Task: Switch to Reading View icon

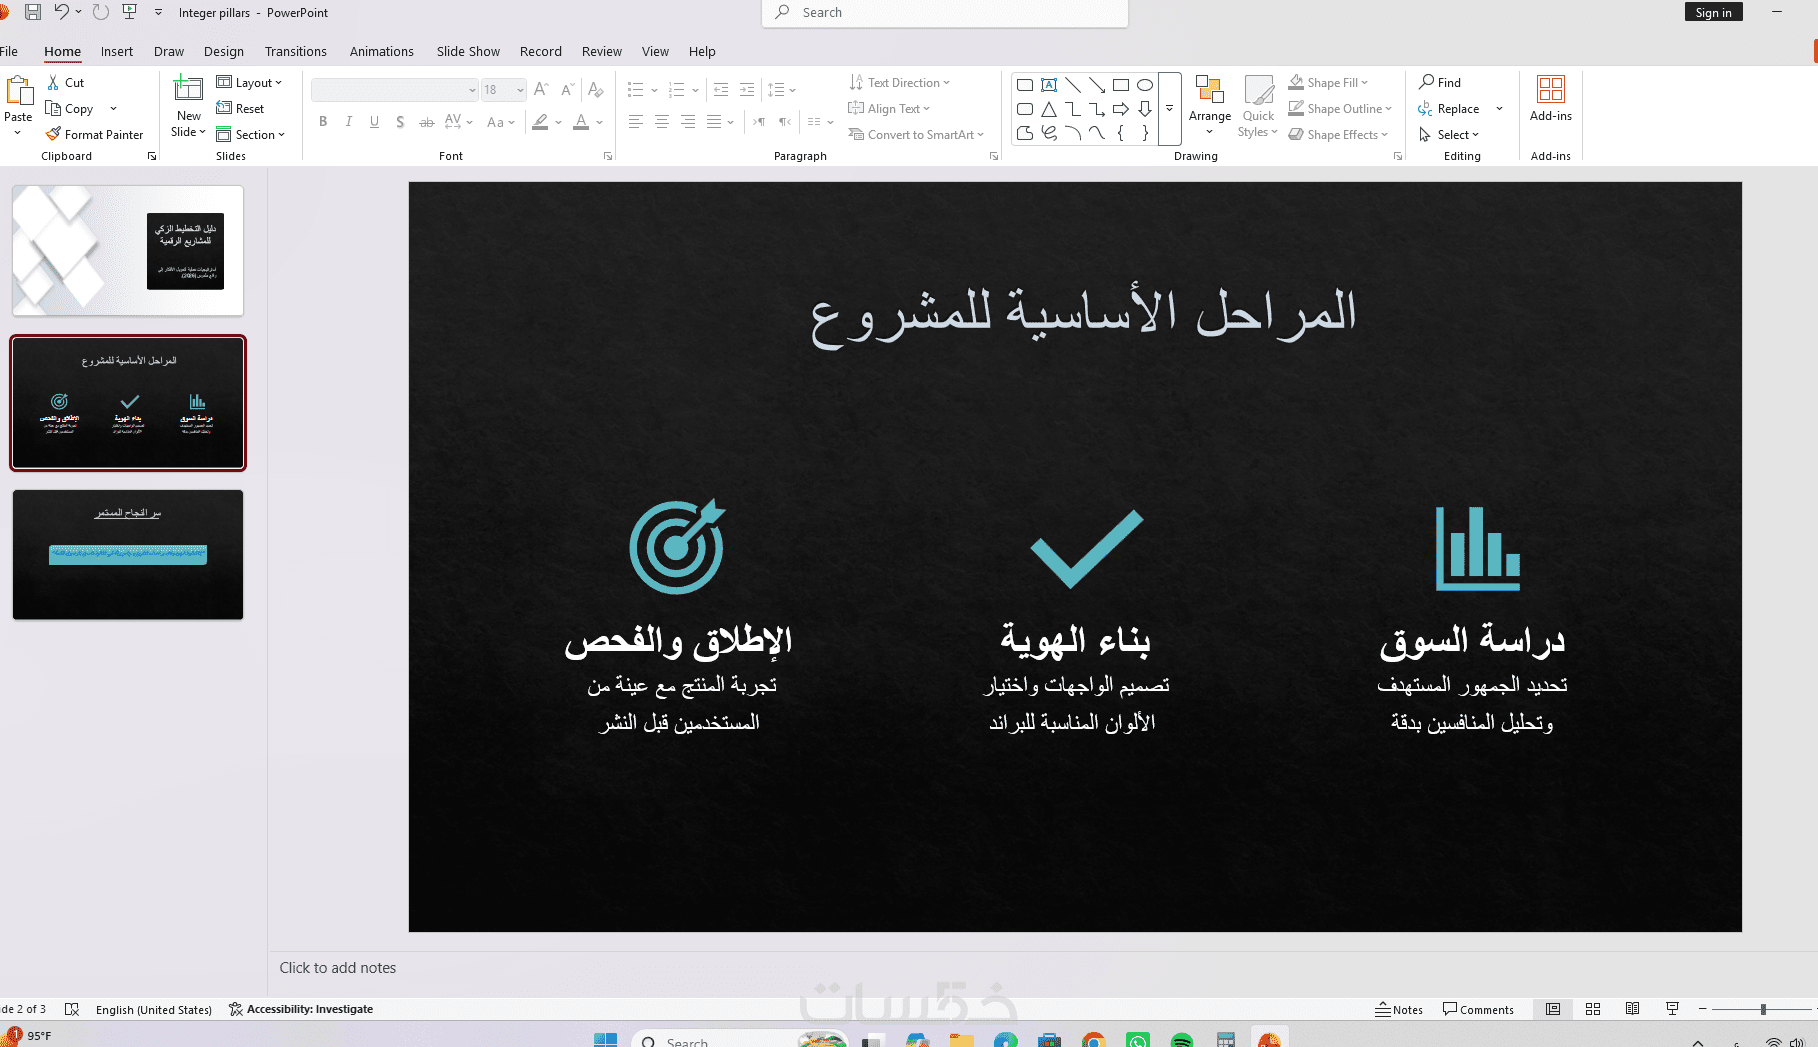Action: (1632, 1009)
